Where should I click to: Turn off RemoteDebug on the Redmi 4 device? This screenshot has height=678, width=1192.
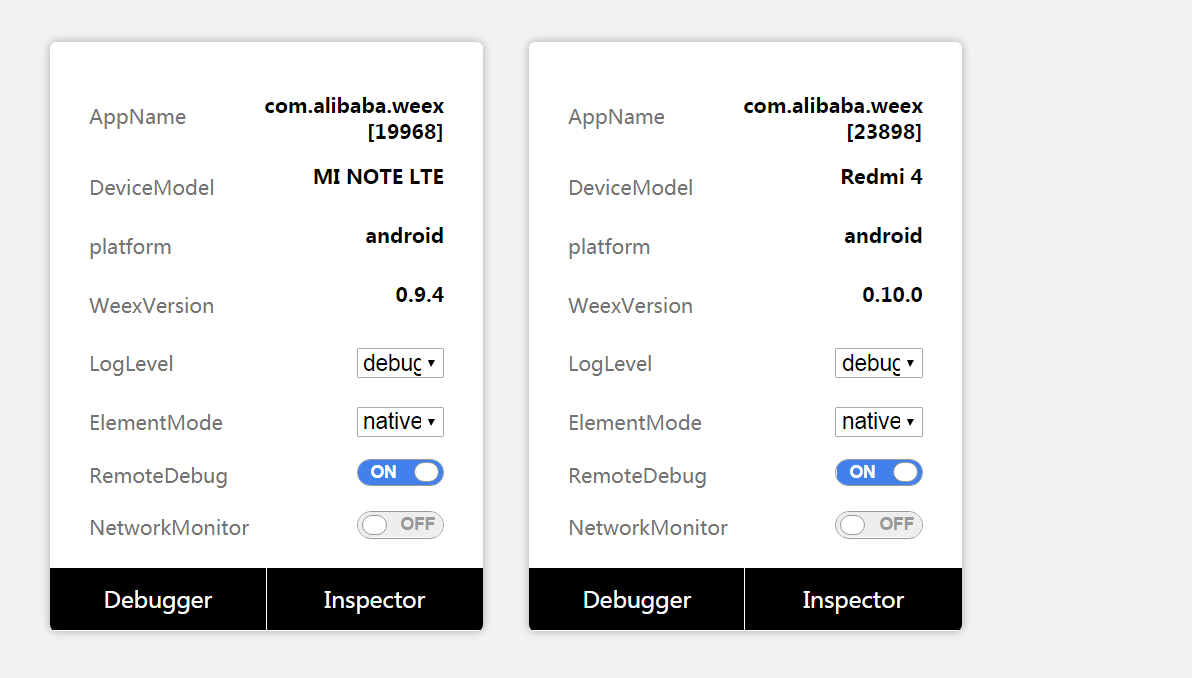click(x=879, y=472)
